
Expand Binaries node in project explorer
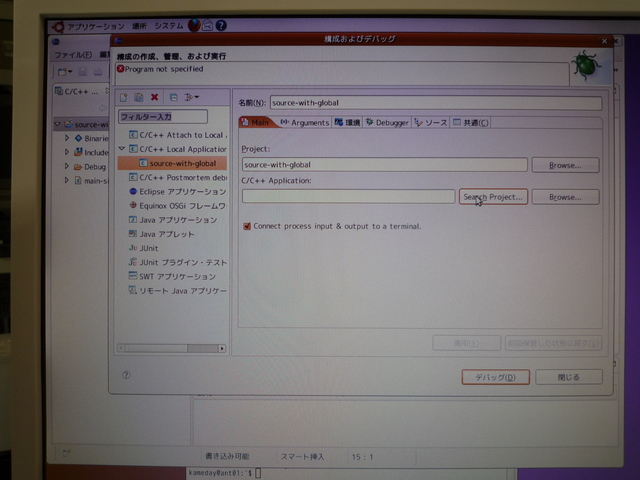pyautogui.click(x=67, y=138)
